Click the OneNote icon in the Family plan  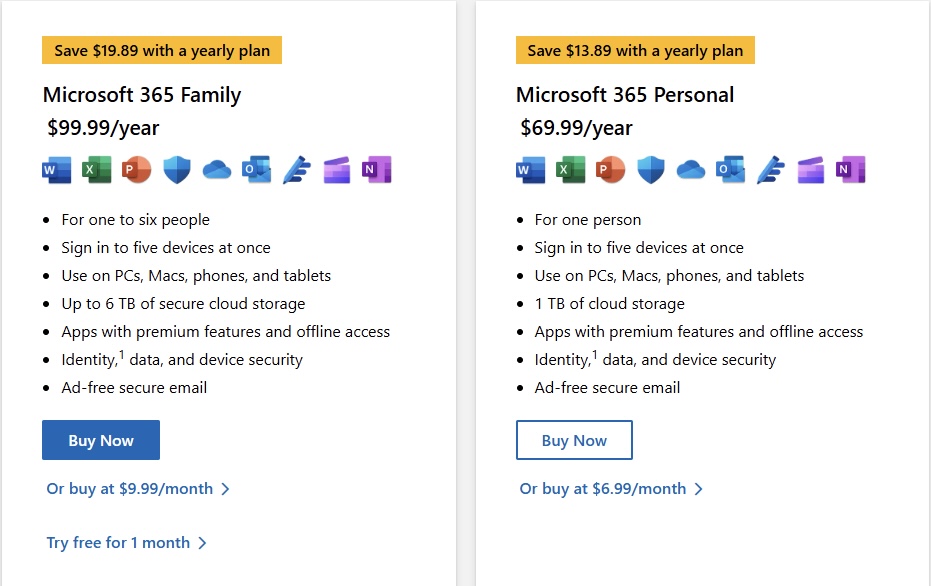[x=376, y=170]
